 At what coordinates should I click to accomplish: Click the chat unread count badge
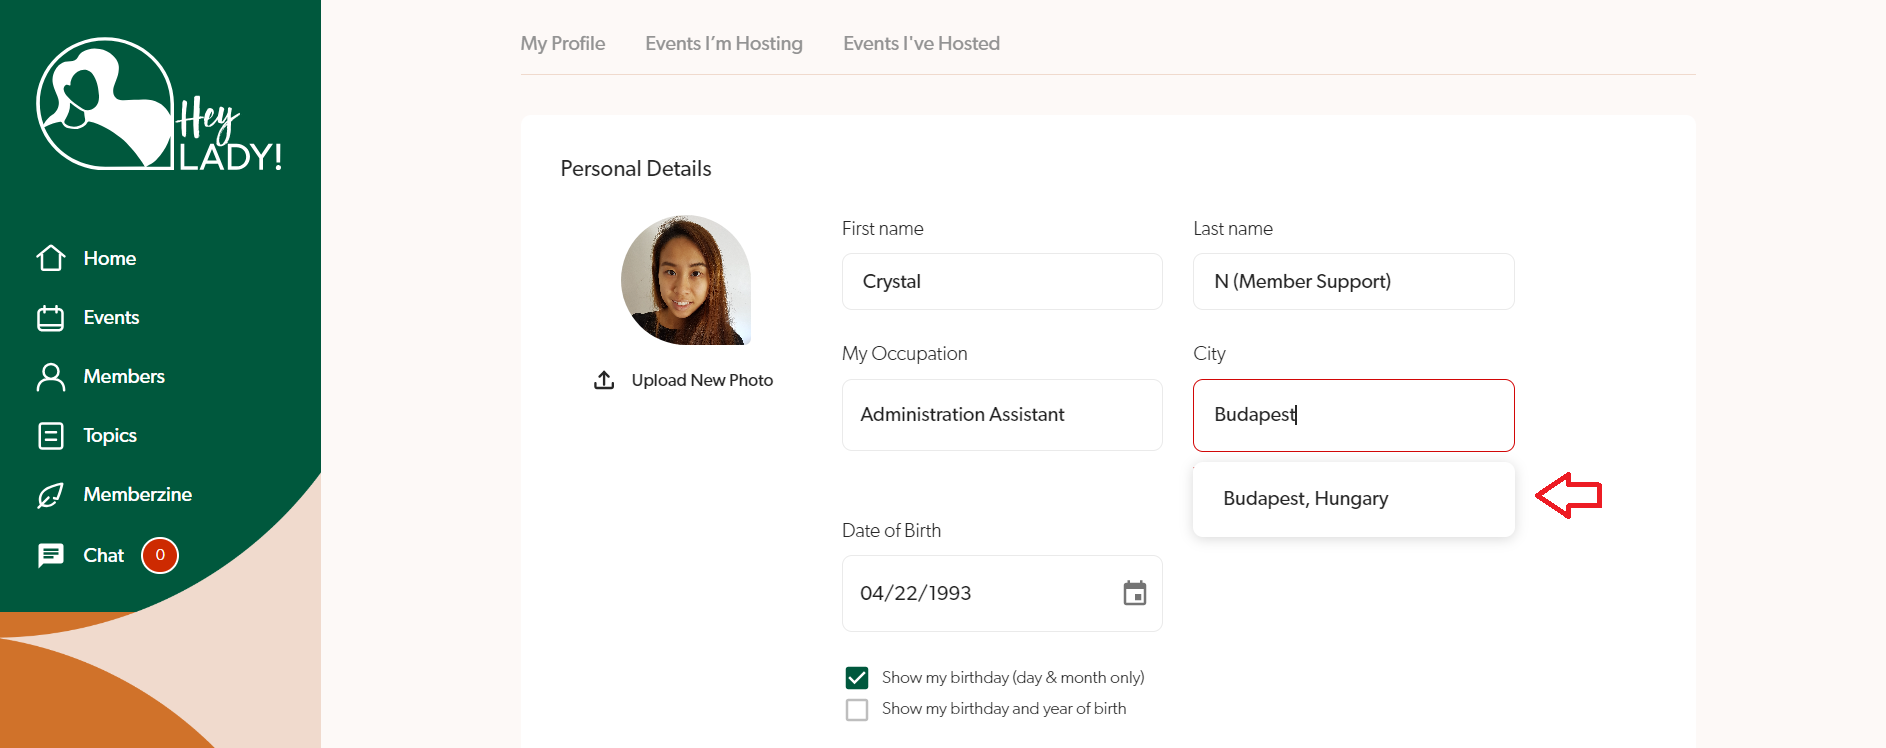click(x=160, y=555)
